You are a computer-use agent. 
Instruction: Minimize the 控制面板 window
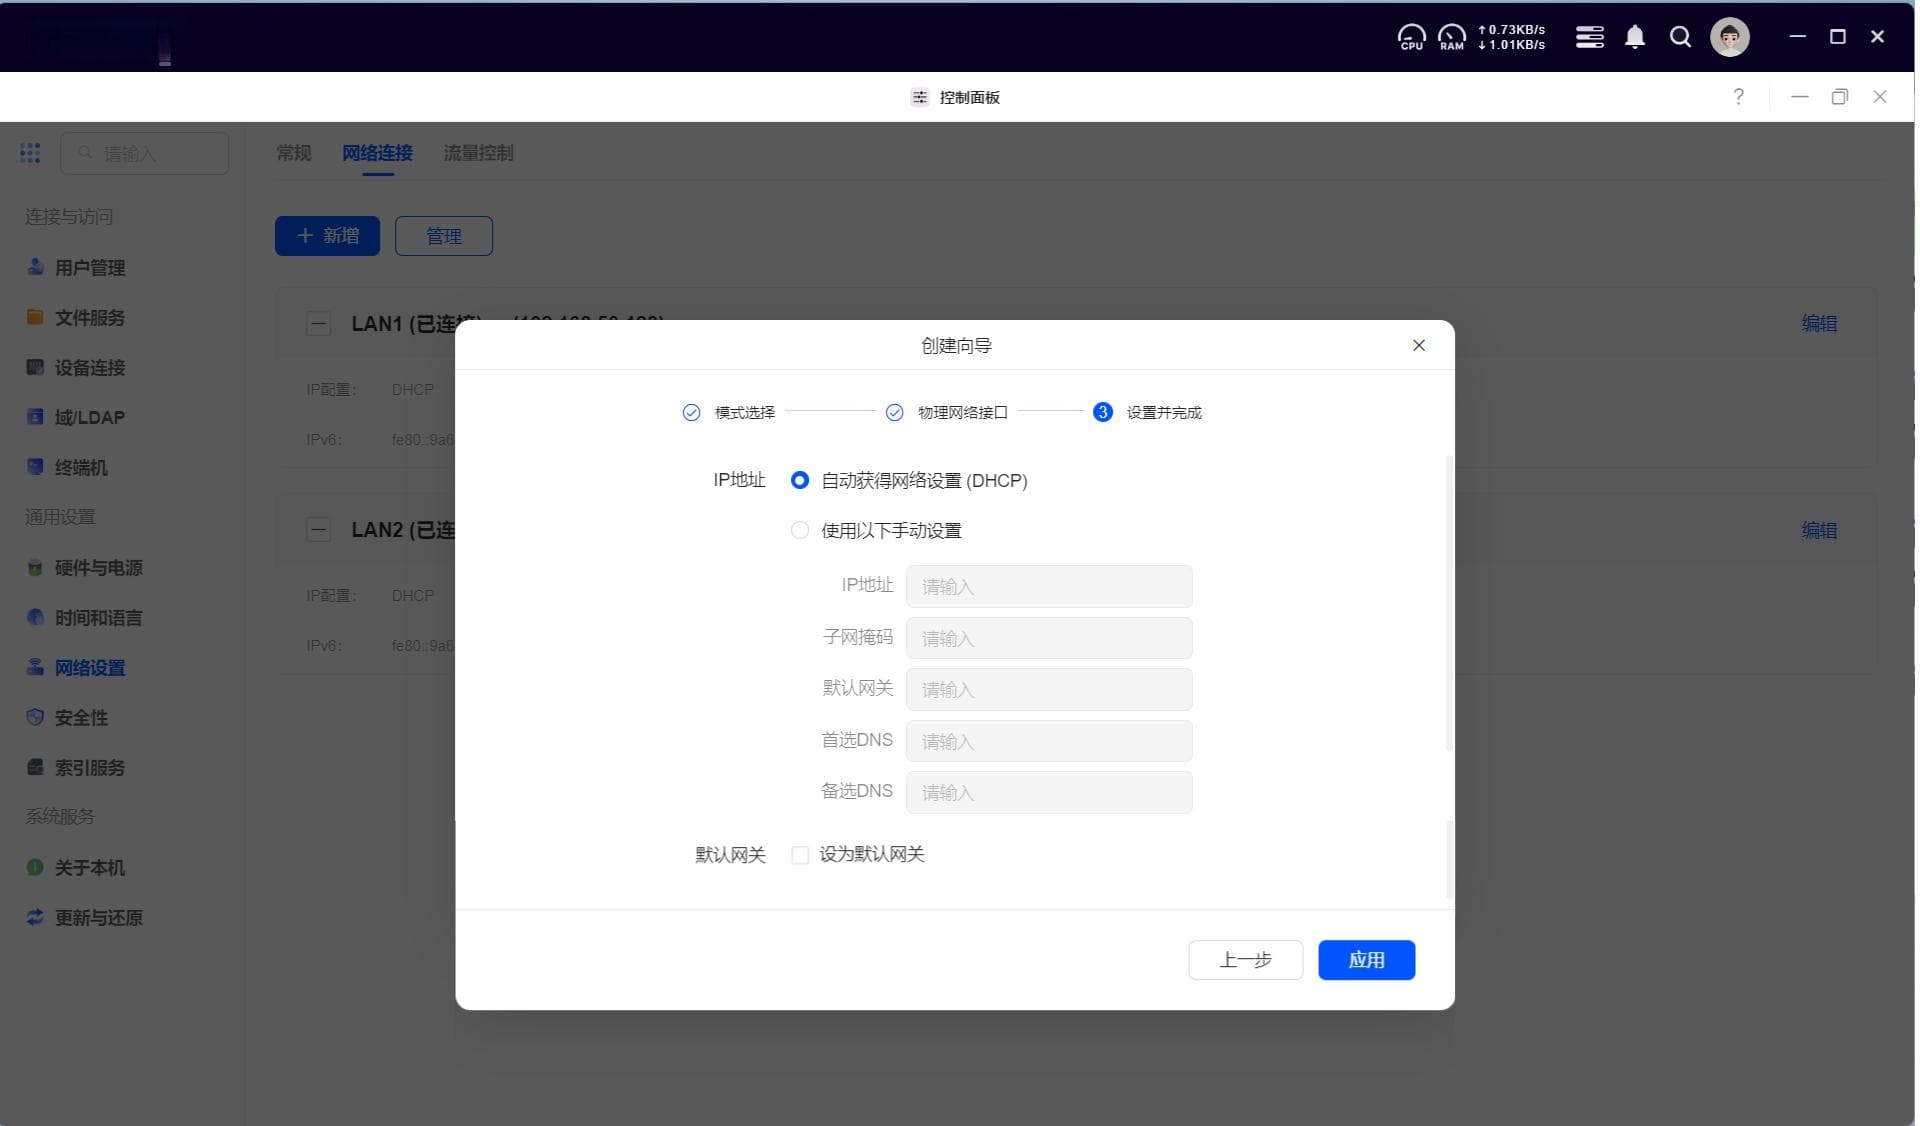click(x=1800, y=96)
